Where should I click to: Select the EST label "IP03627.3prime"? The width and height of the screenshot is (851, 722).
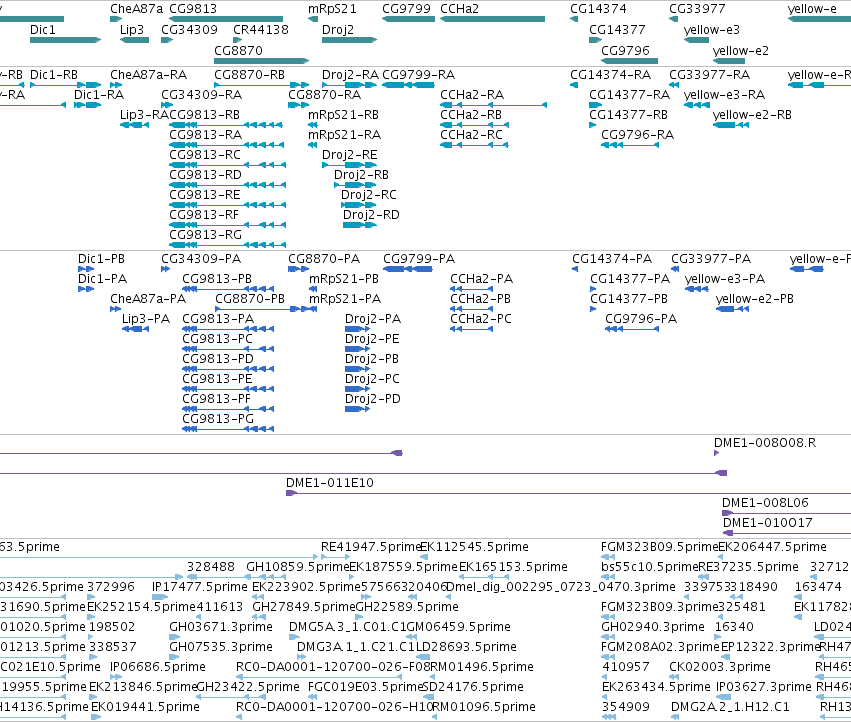(764, 687)
